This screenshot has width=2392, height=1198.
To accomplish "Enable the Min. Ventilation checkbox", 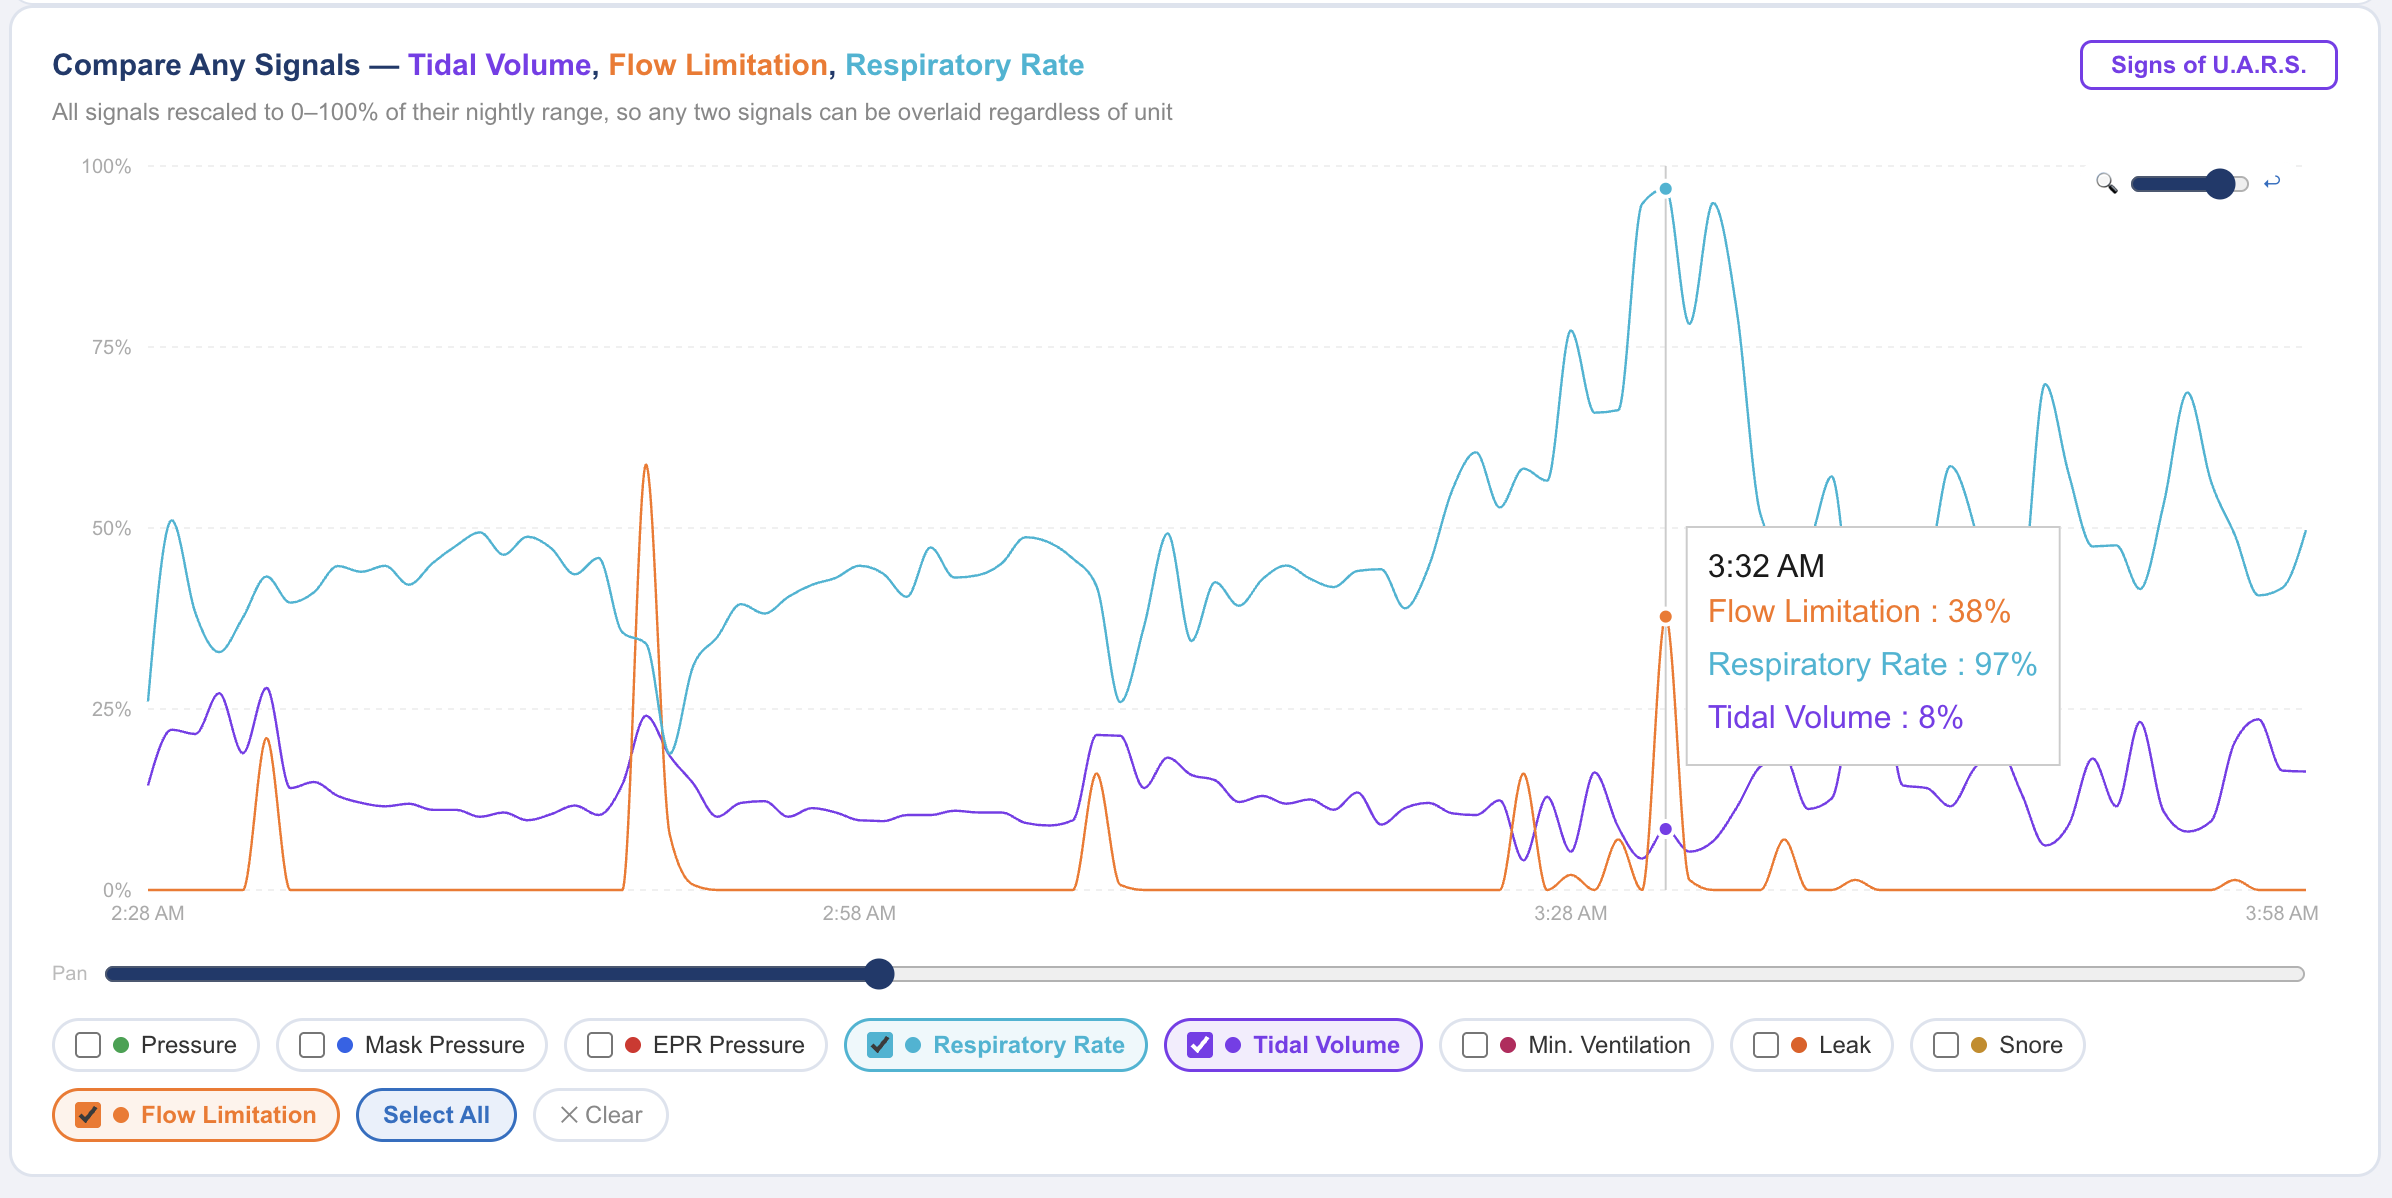I will [1475, 1044].
